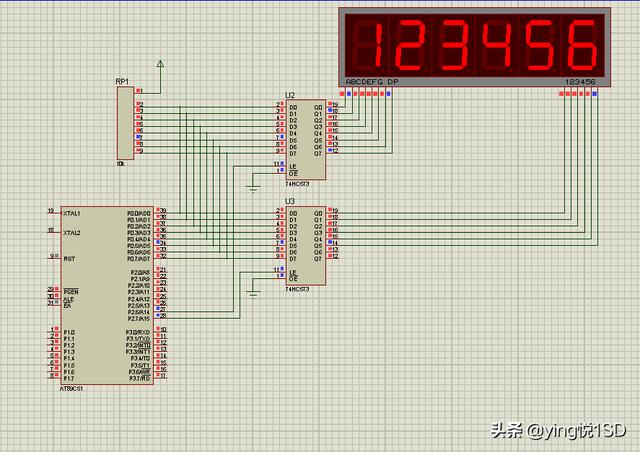640x452 pixels.
Task: Select the U3 74HC573 latch chip
Action: (306, 245)
